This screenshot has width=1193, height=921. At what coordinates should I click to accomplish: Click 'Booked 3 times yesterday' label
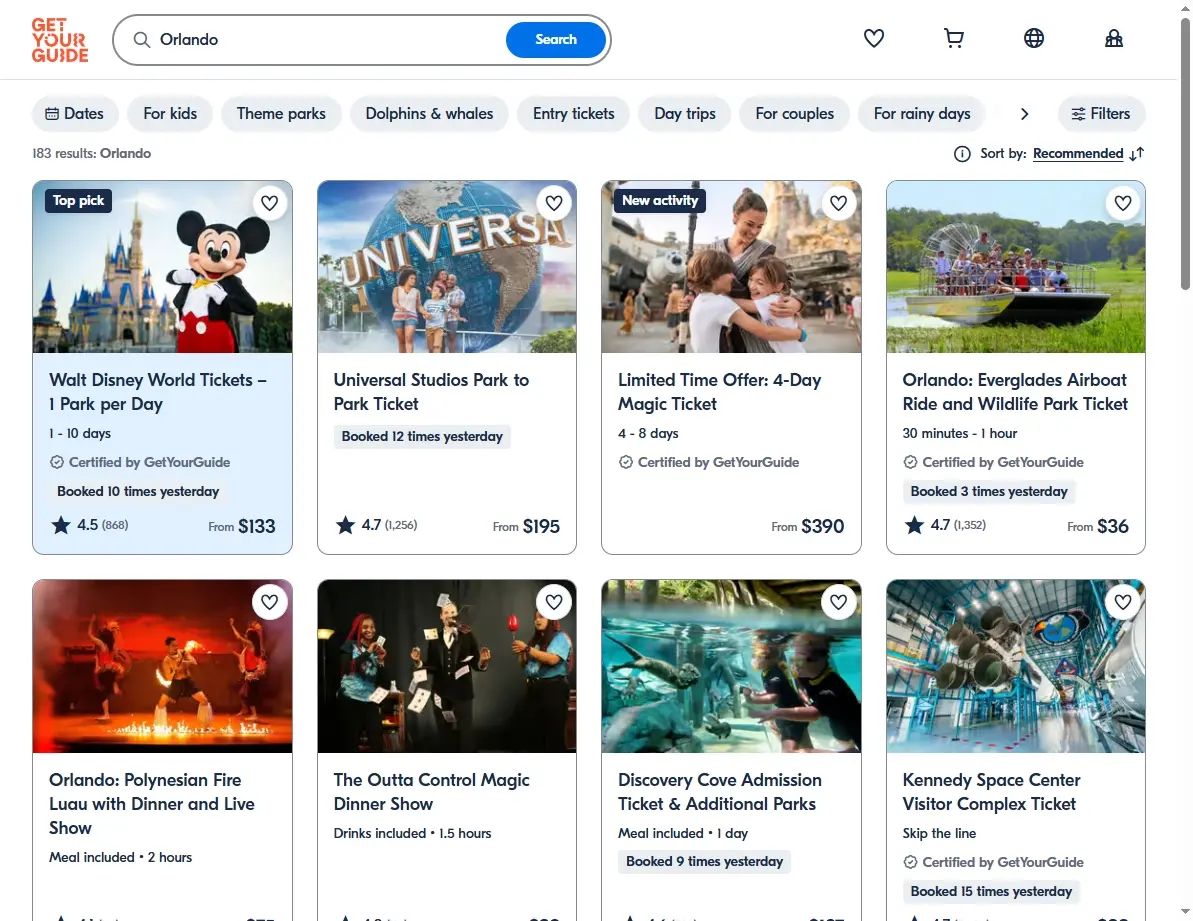(988, 491)
